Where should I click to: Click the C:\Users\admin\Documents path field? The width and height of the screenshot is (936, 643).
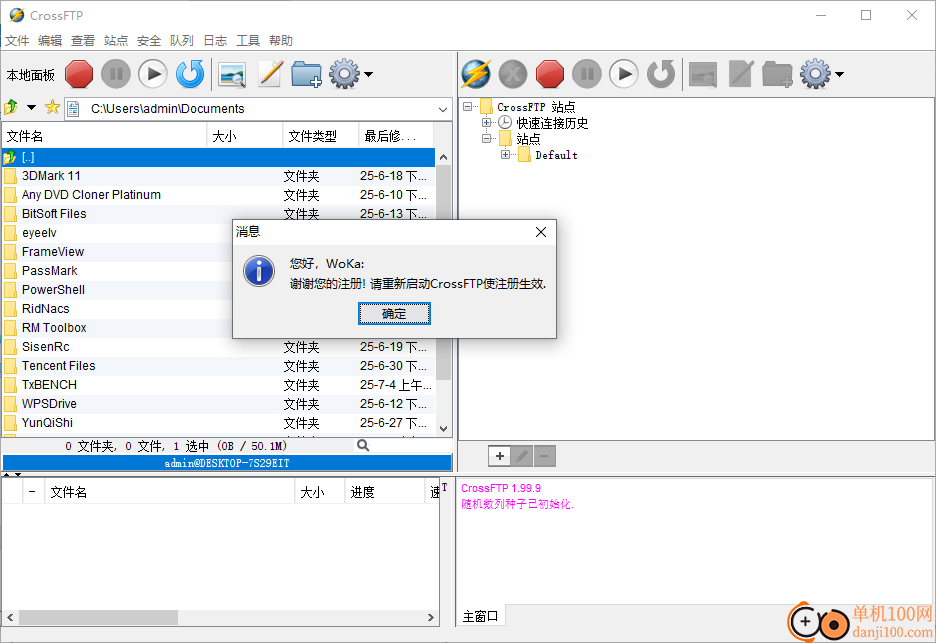(260, 109)
